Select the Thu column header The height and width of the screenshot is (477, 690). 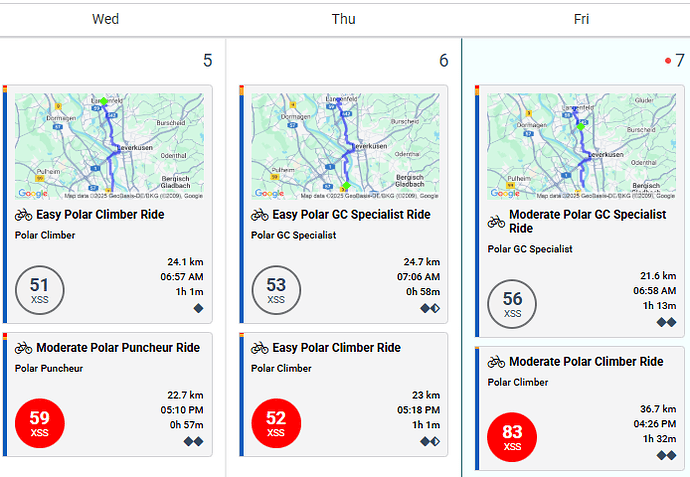point(343,19)
